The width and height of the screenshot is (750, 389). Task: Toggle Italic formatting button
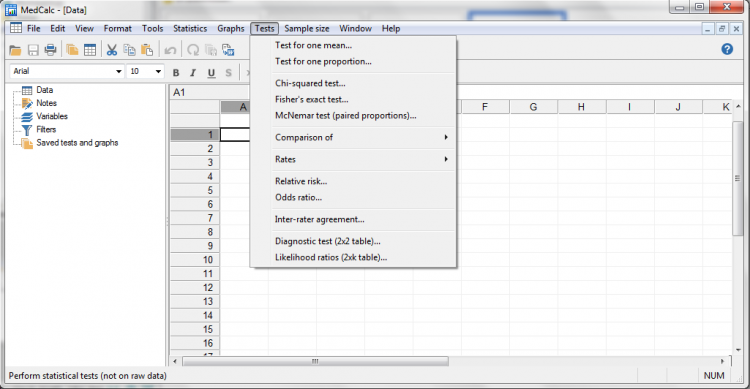click(193, 73)
